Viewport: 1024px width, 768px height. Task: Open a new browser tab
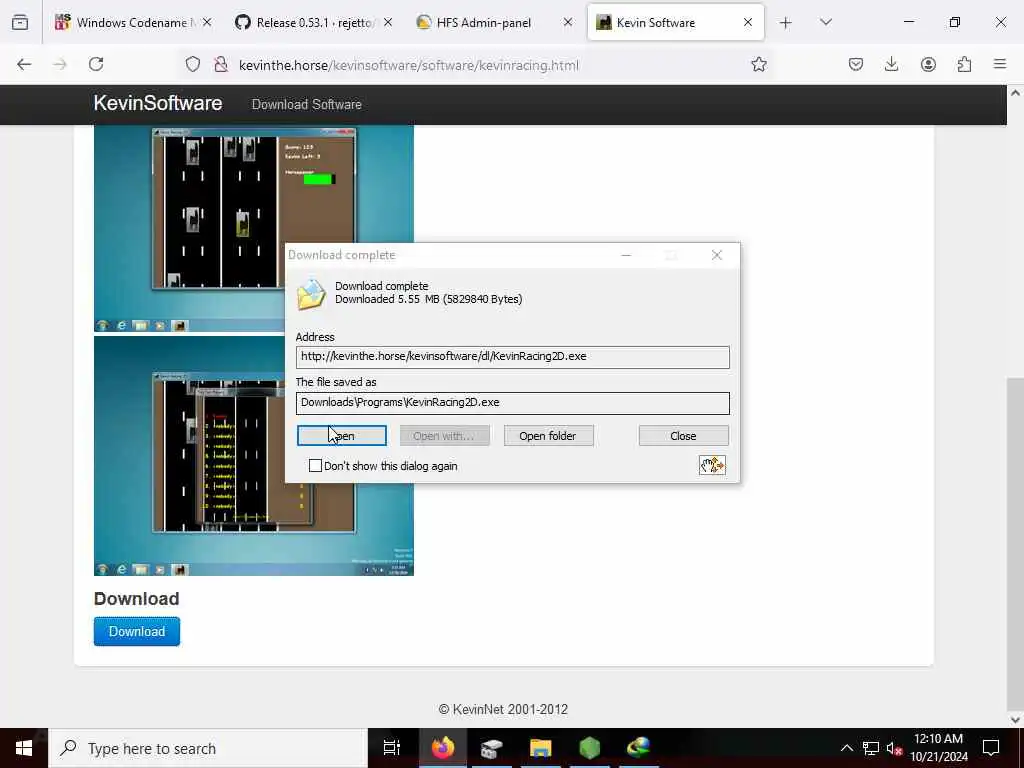(x=786, y=23)
